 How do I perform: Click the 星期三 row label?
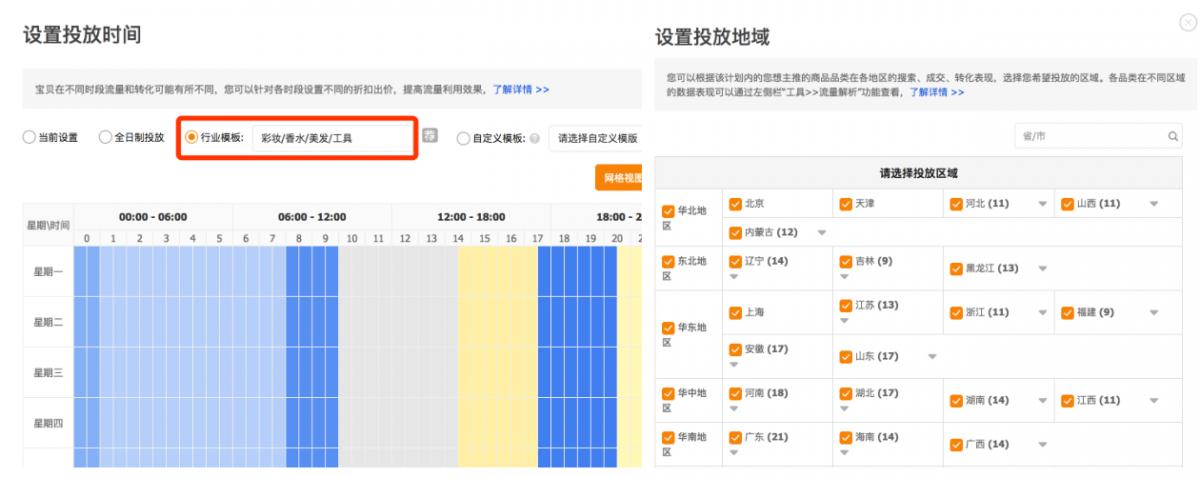48,373
